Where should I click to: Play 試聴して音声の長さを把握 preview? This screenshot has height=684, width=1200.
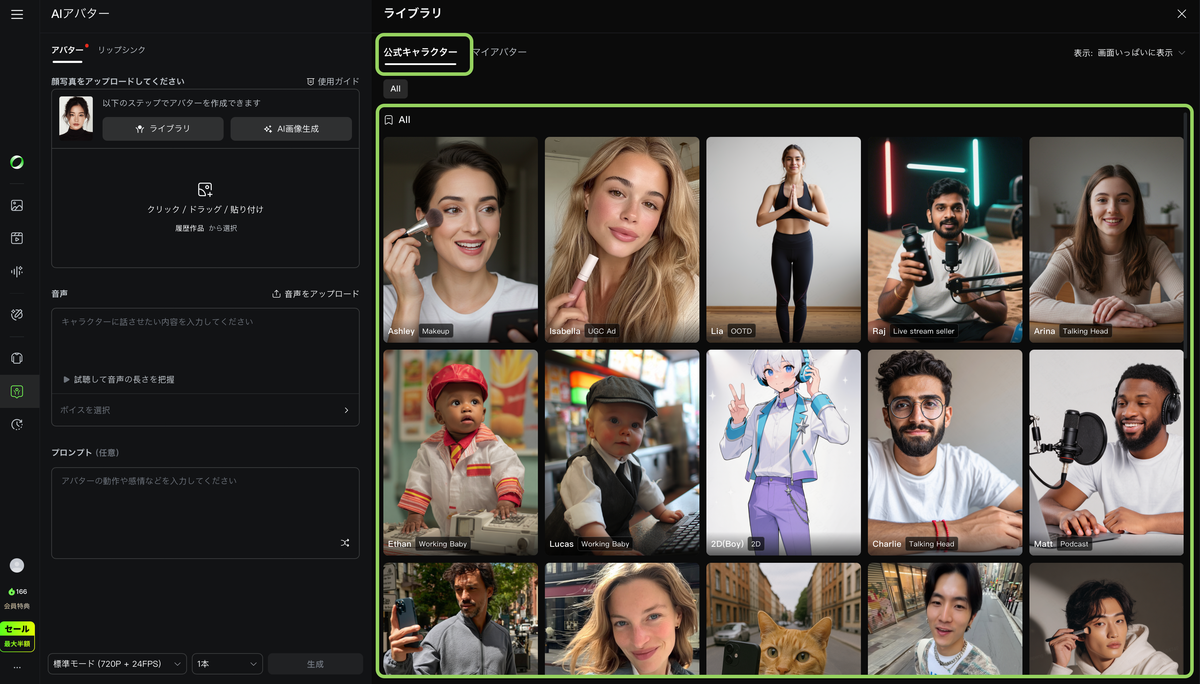pos(118,380)
